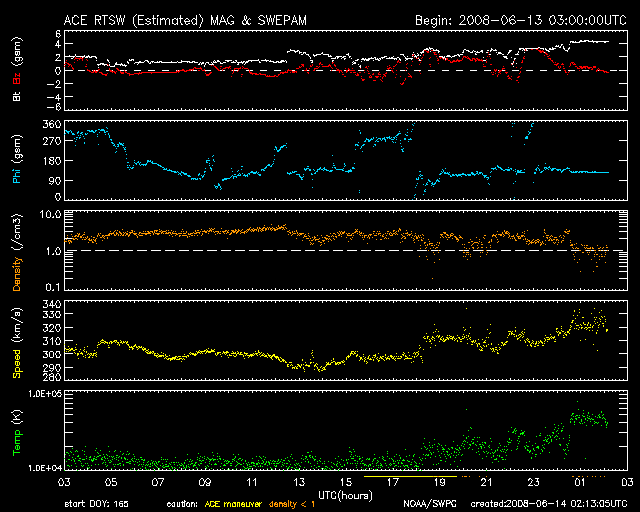Click the 'density < 1' caution legend text
The height and width of the screenshot is (512, 640).
292,504
